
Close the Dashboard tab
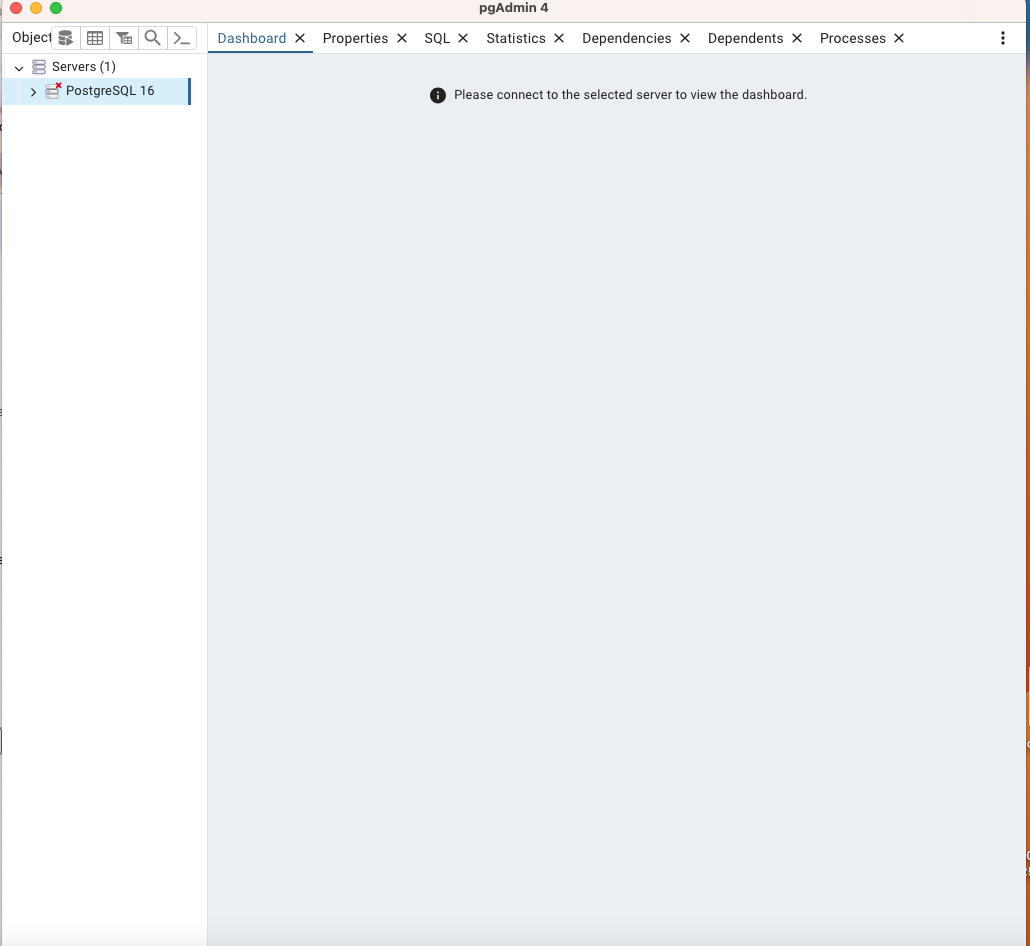pos(299,38)
